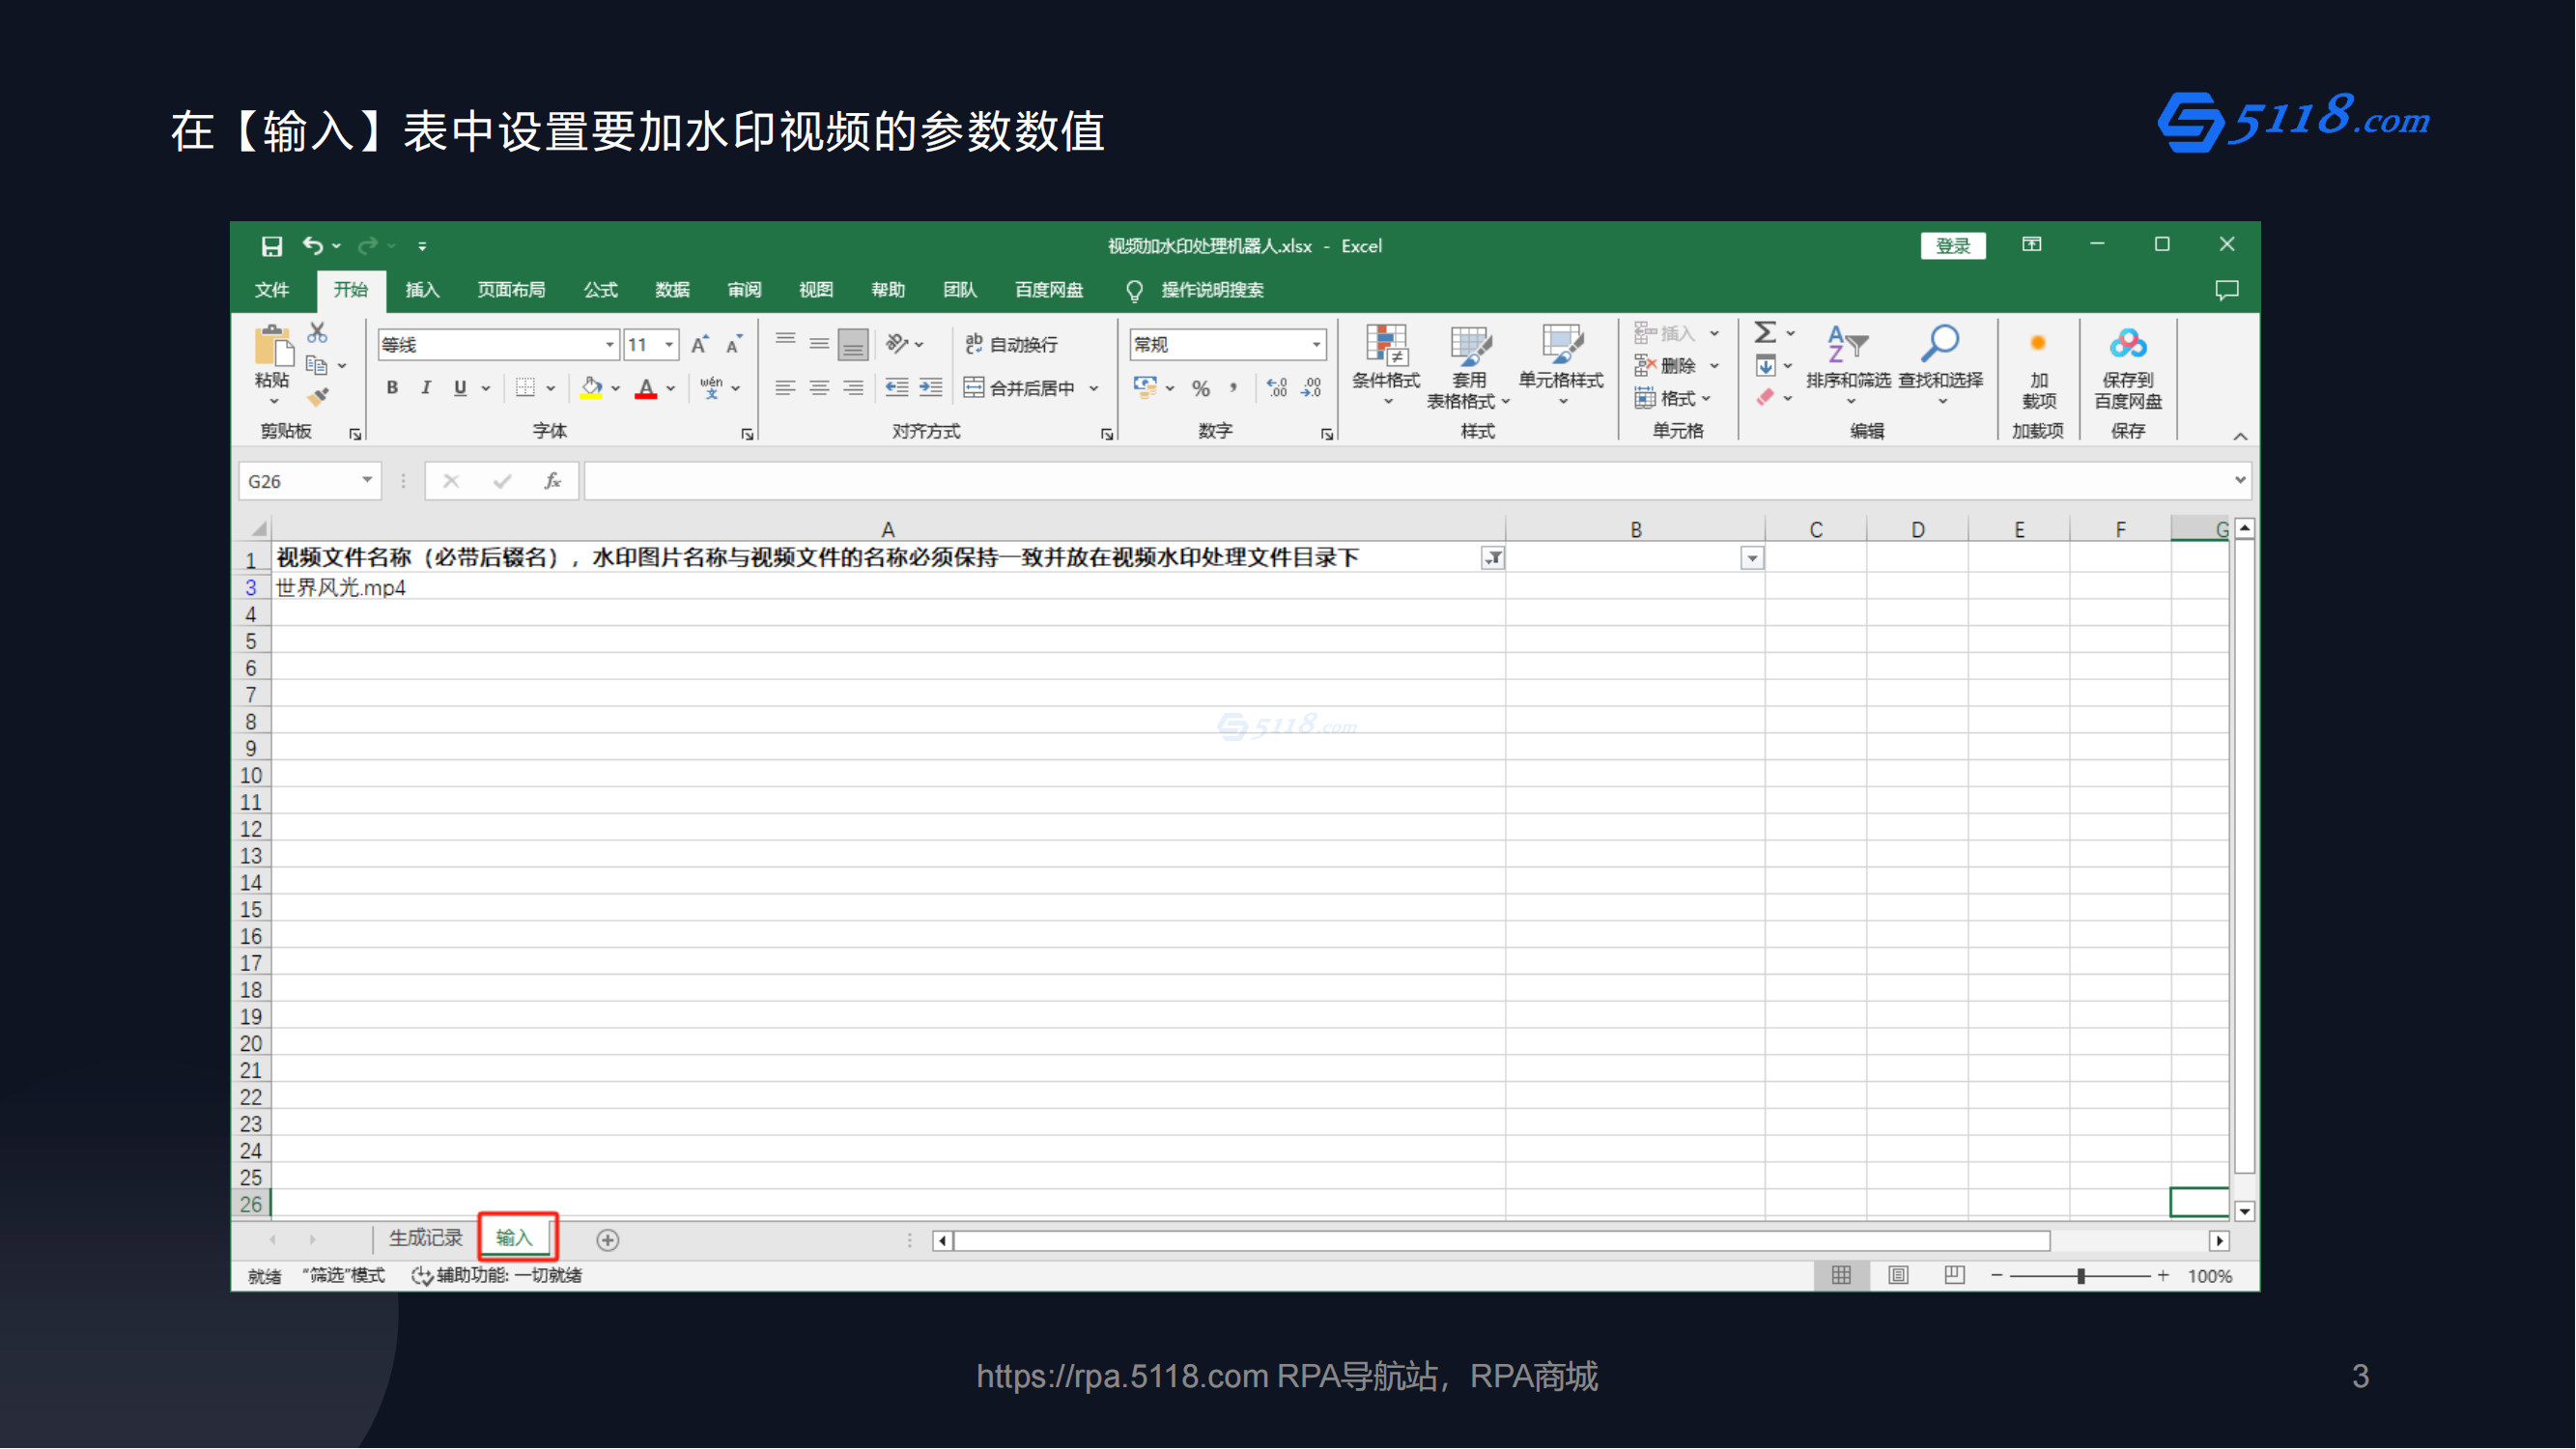2576x1449 pixels.
Task: Click the Save to Baidu Netdisk icon
Action: pyautogui.click(x=2128, y=345)
